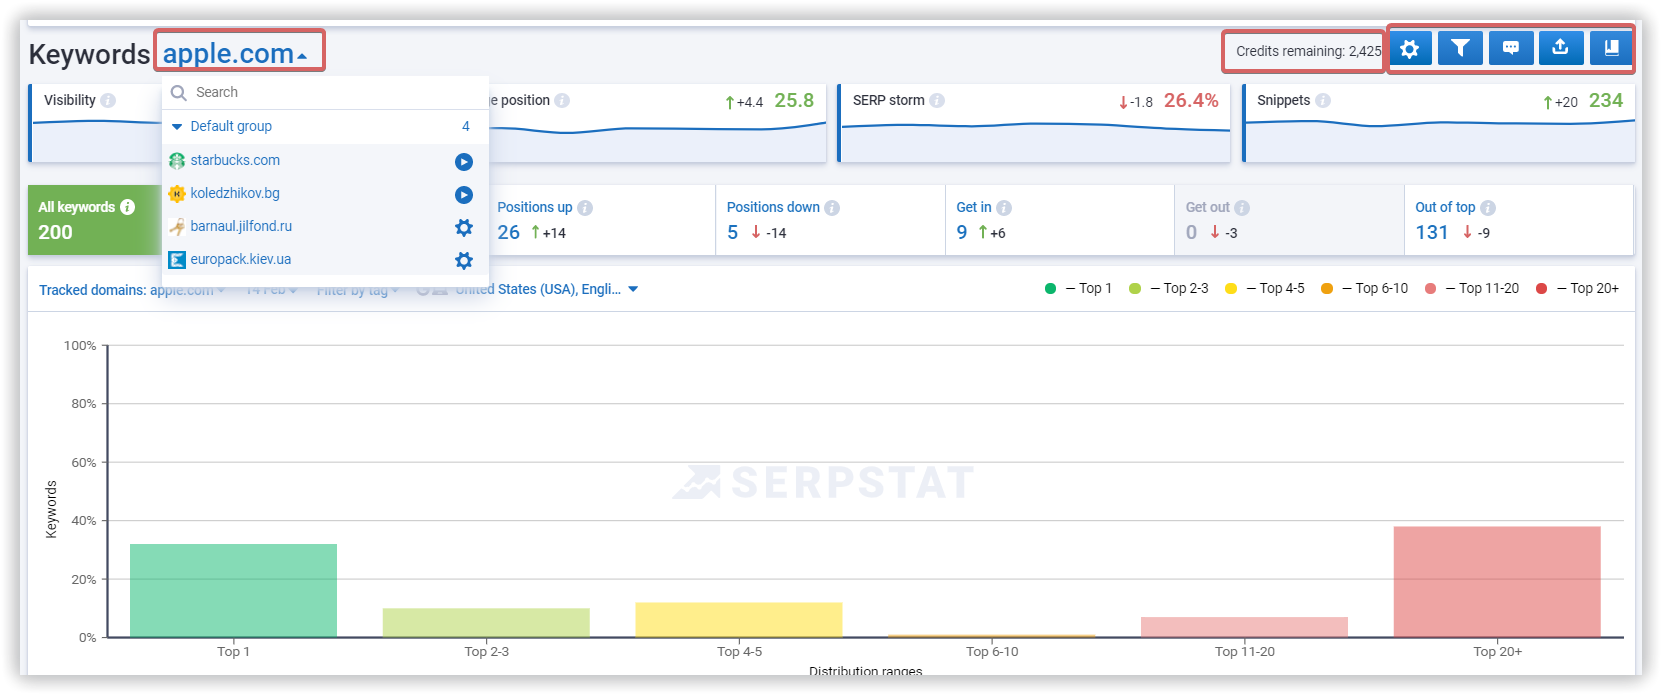The height and width of the screenshot is (695, 1662).
Task: Open settings gear for barnaul.jilfond.ru
Action: click(x=464, y=227)
